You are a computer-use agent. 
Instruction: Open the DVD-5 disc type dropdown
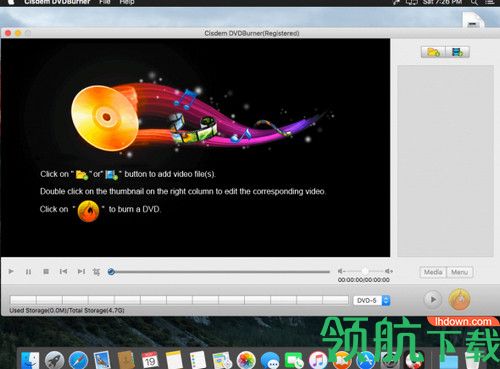pos(371,300)
